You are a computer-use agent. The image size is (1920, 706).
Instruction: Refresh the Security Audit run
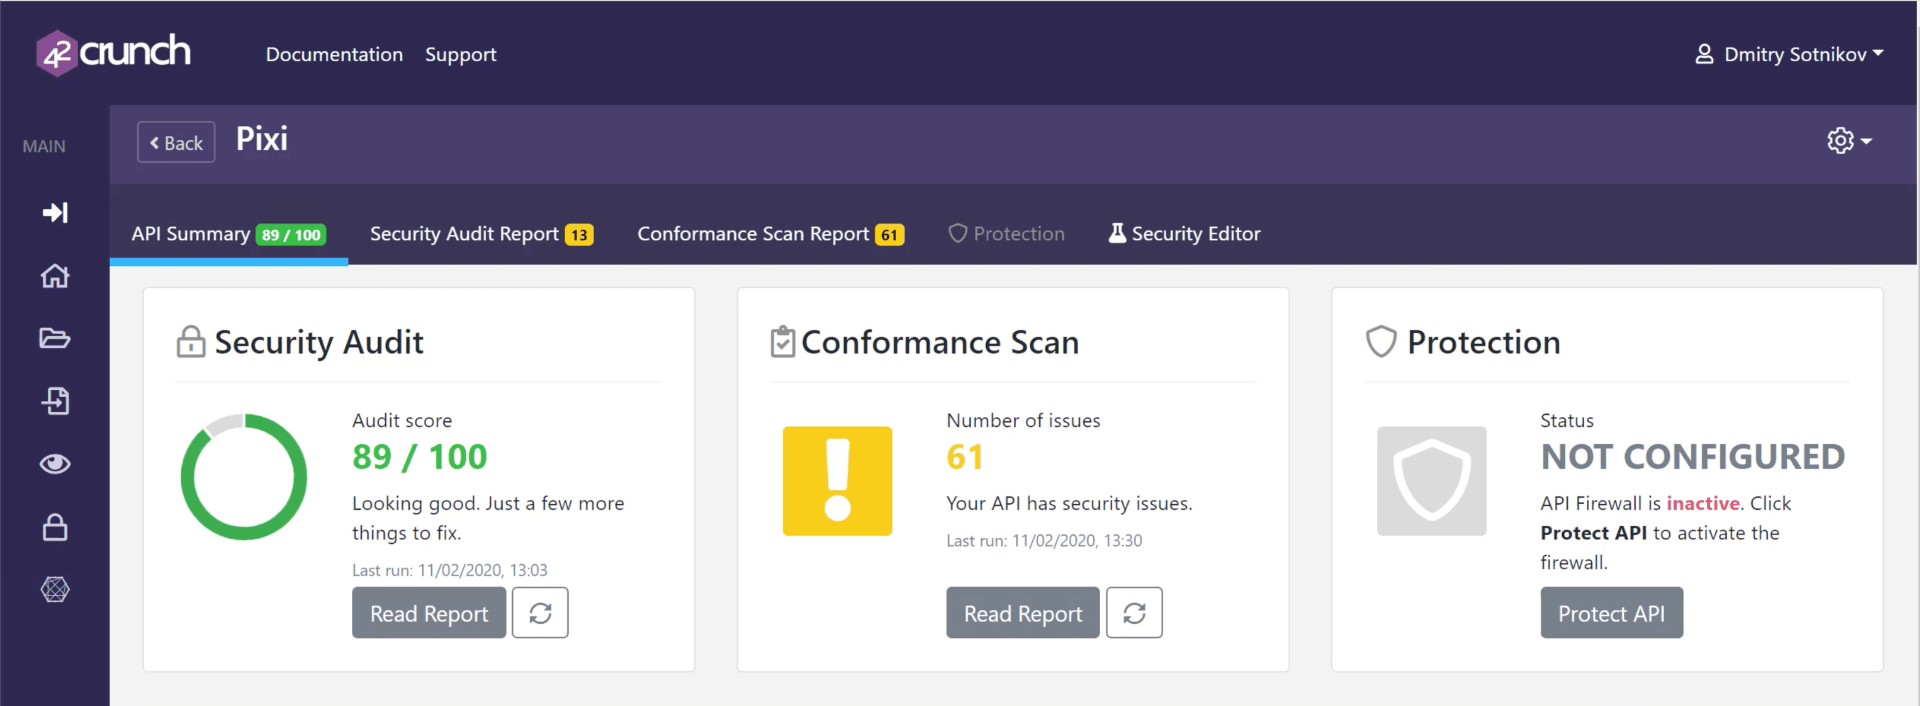pos(540,613)
